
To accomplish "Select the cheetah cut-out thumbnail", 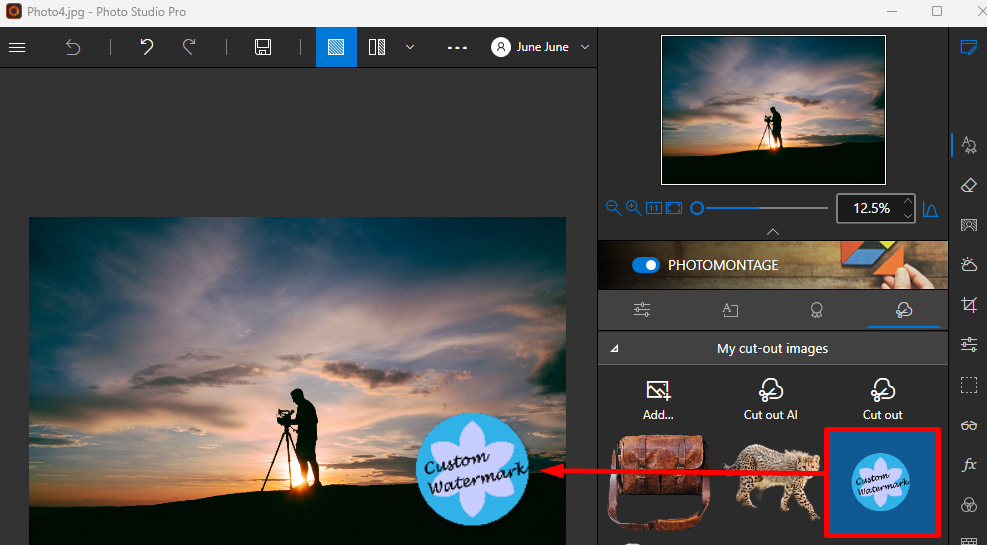I will pyautogui.click(x=772, y=480).
